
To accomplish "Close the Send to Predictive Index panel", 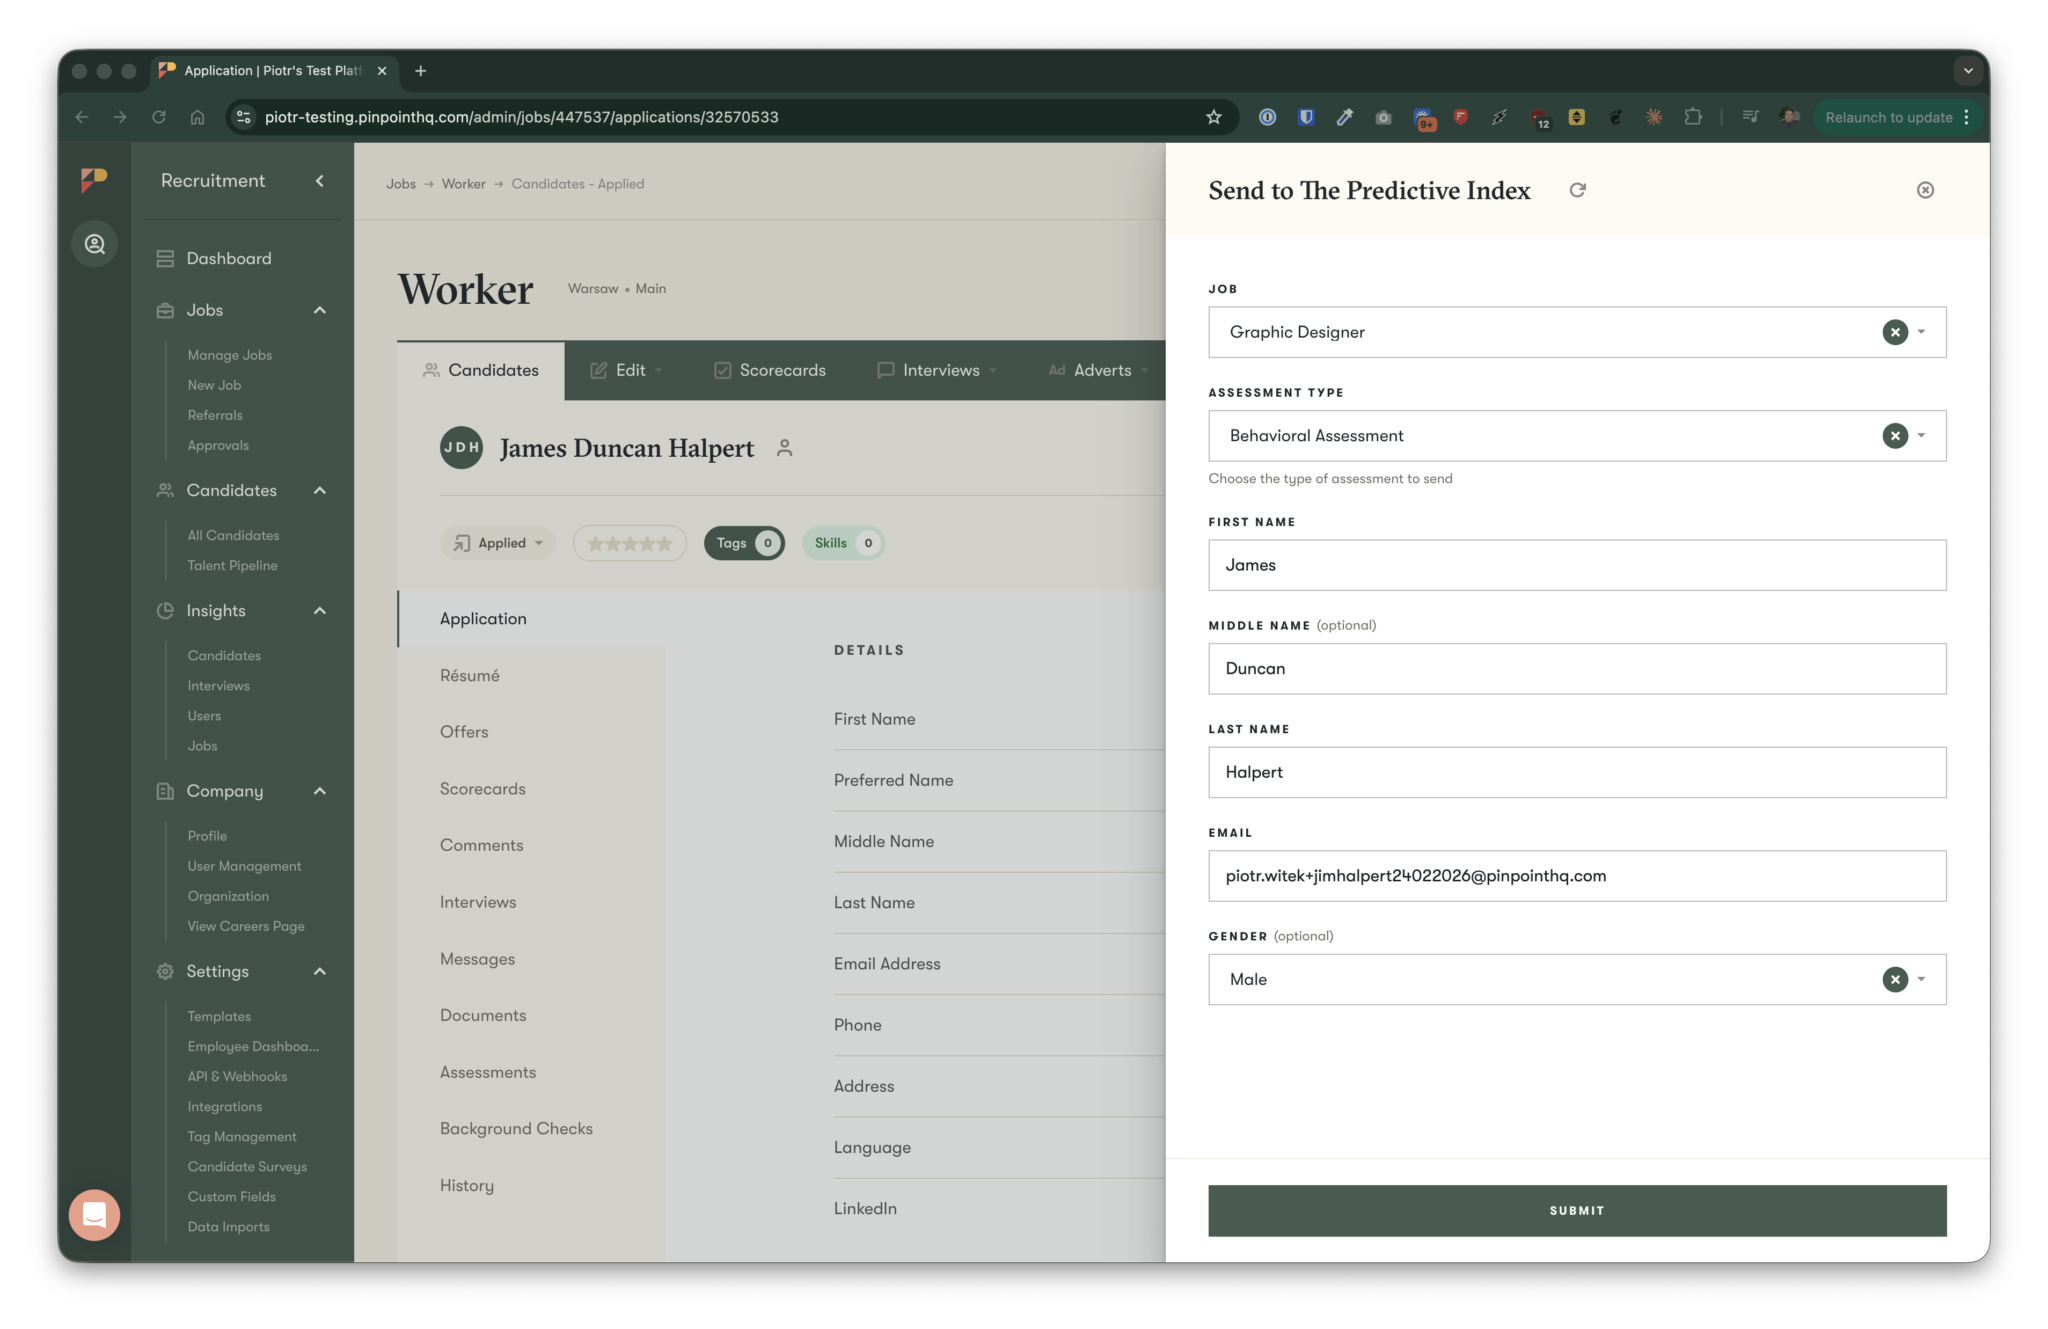I will 1925,190.
